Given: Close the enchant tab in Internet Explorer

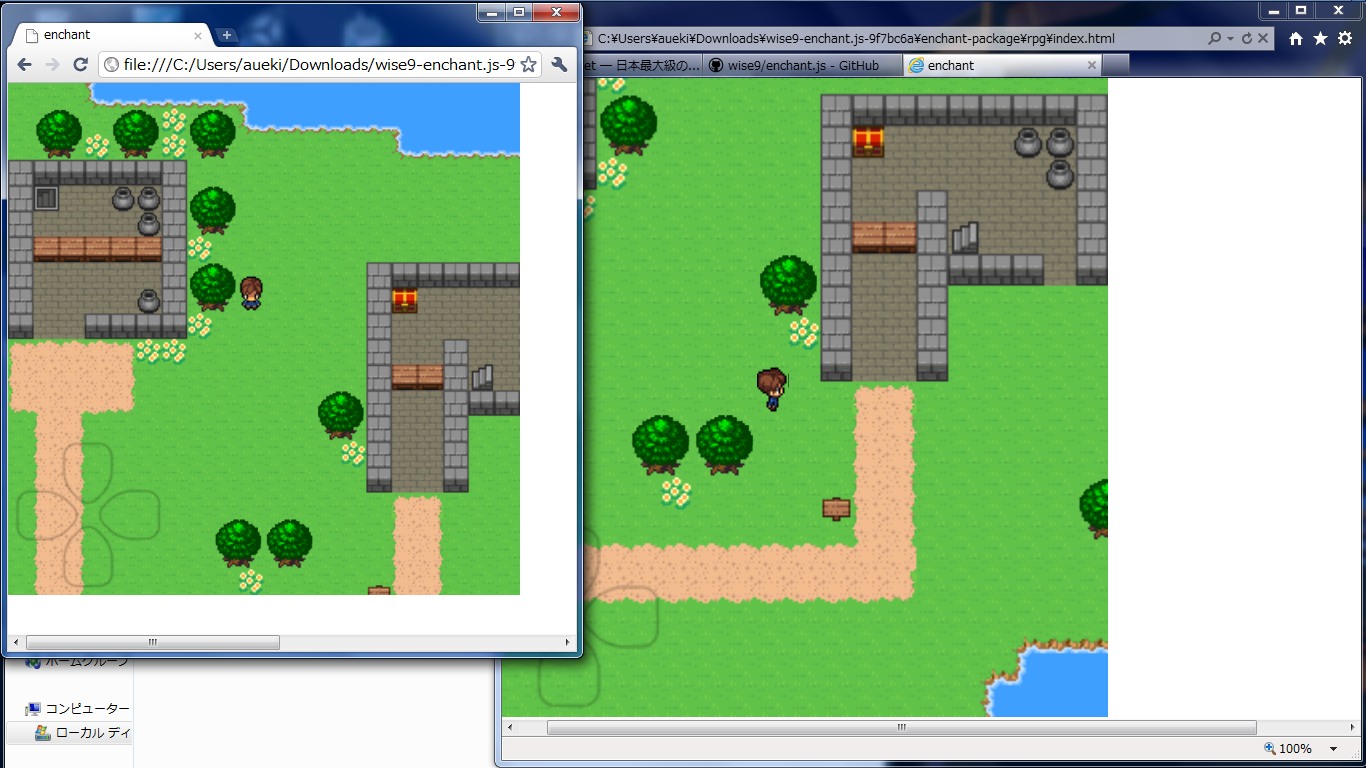Looking at the screenshot, I should (x=1091, y=65).
